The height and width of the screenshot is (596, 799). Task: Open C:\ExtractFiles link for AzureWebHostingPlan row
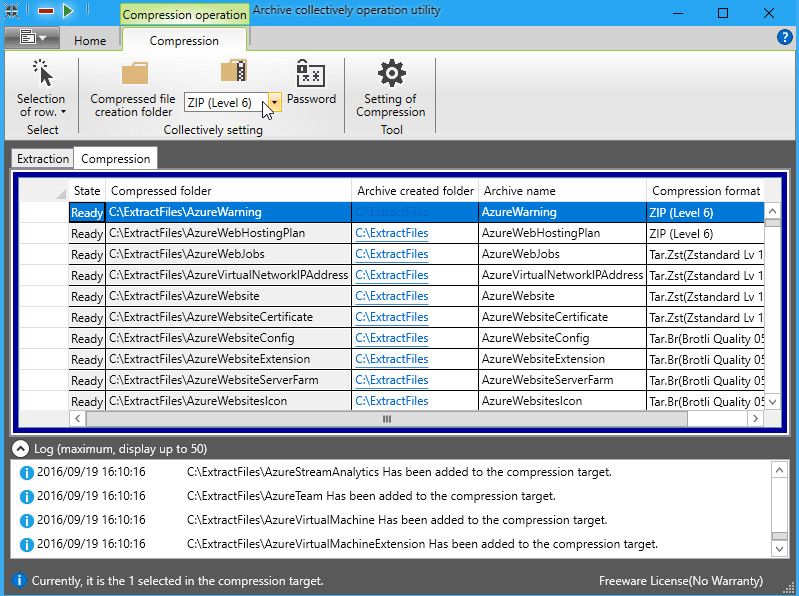pos(392,233)
